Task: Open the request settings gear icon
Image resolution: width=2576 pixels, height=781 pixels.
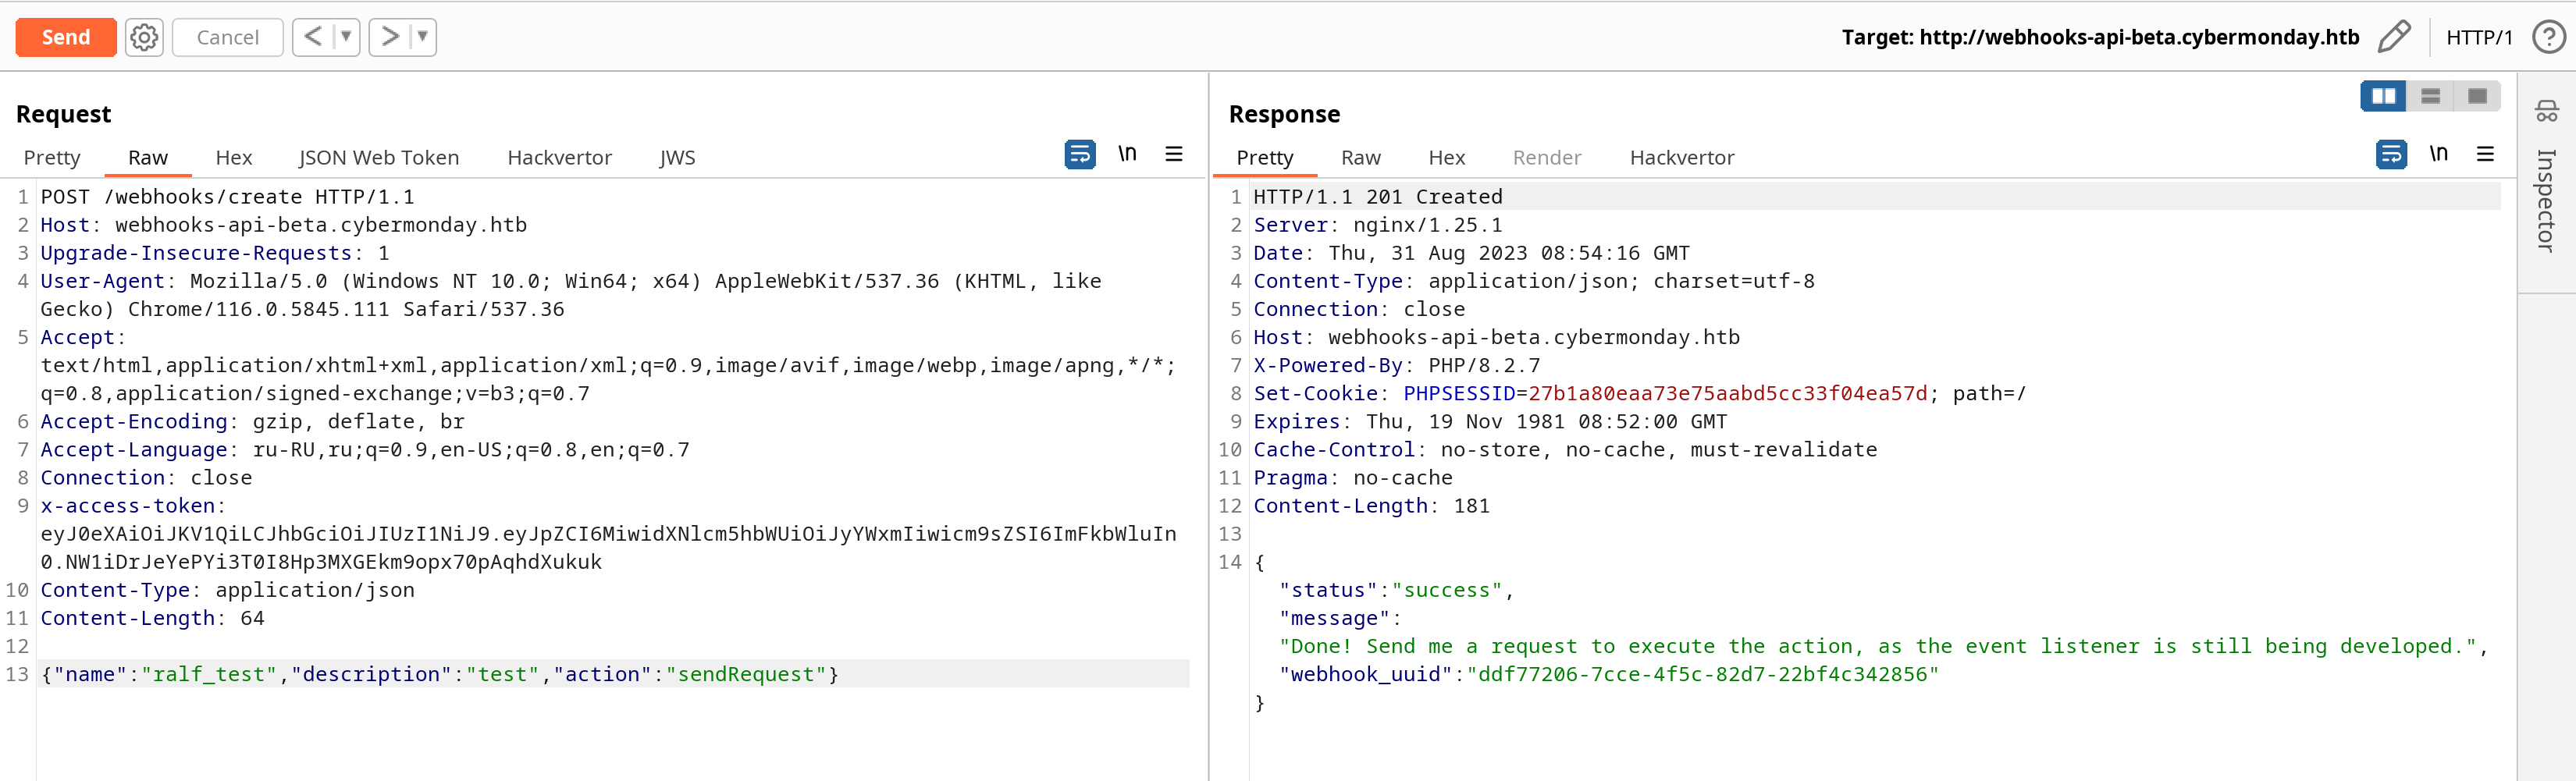Action: 144,37
